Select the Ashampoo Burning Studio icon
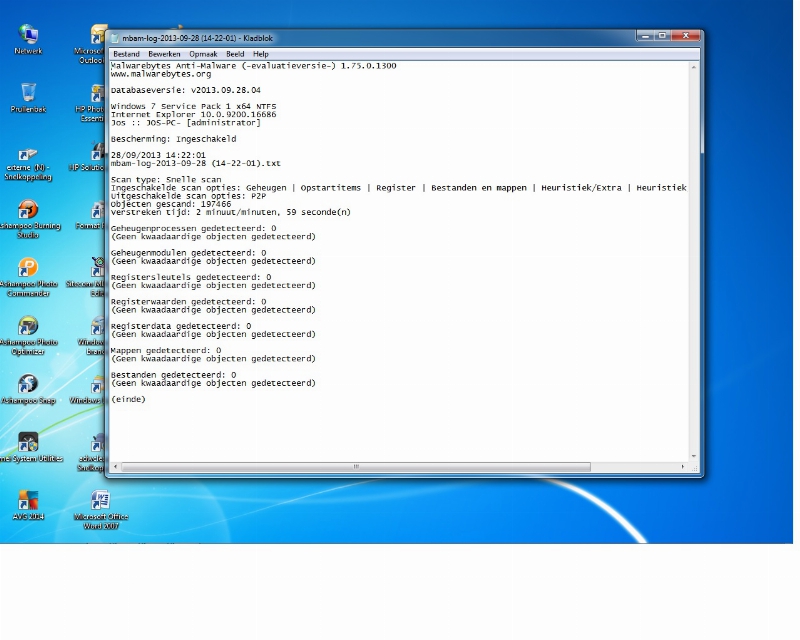Image resolution: width=800 pixels, height=640 pixels. pyautogui.click(x=28, y=219)
